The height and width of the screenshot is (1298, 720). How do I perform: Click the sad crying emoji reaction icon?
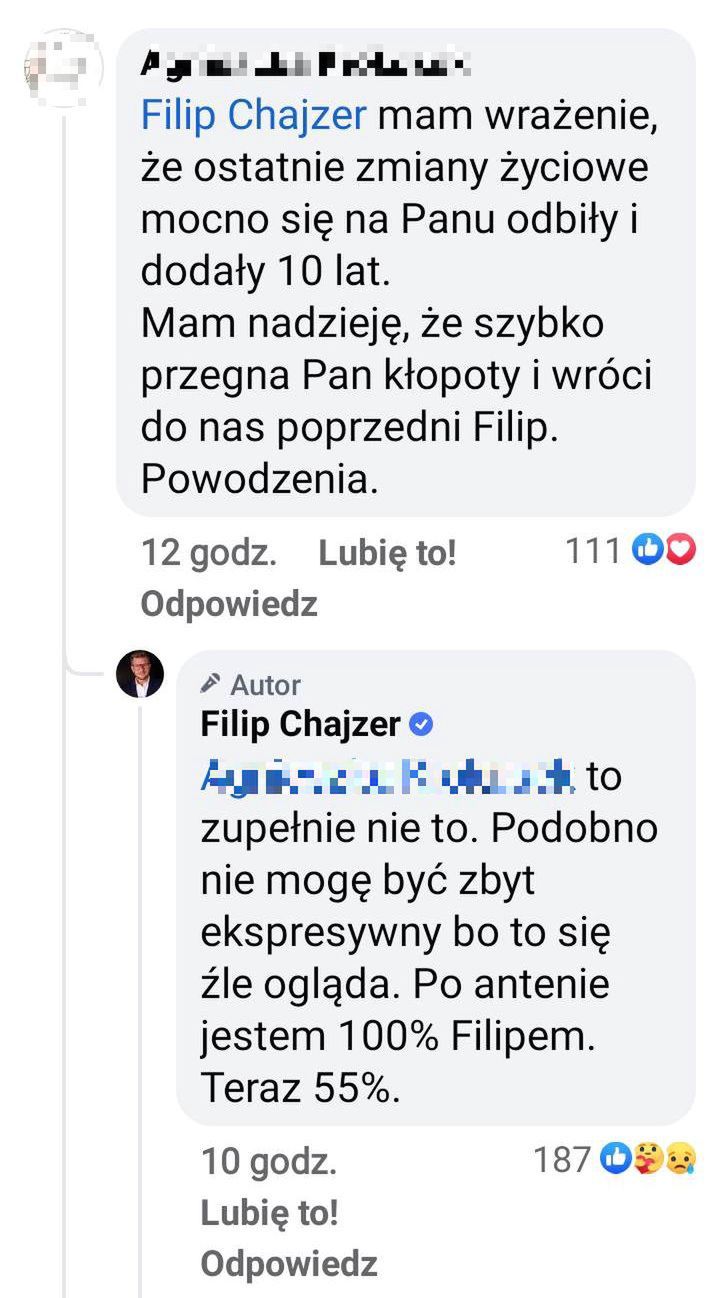[x=681, y=1159]
